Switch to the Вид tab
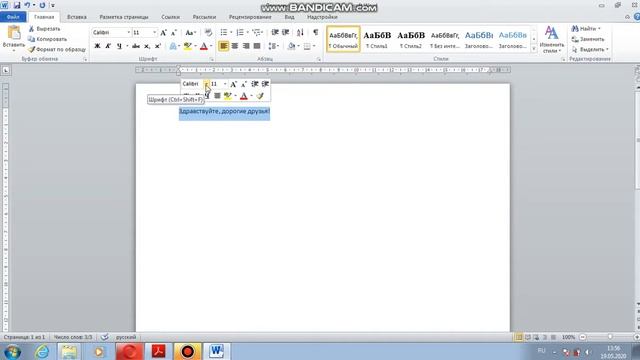The width and height of the screenshot is (640, 360). pos(289,17)
